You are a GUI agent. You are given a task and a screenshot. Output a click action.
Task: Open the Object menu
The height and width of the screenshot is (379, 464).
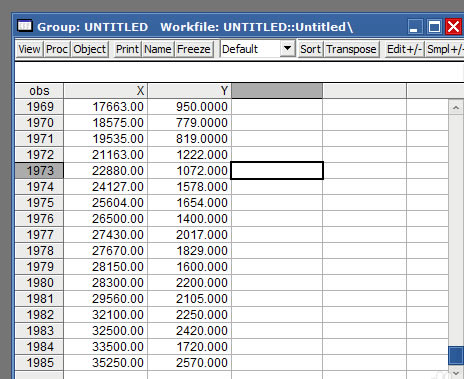click(x=90, y=49)
